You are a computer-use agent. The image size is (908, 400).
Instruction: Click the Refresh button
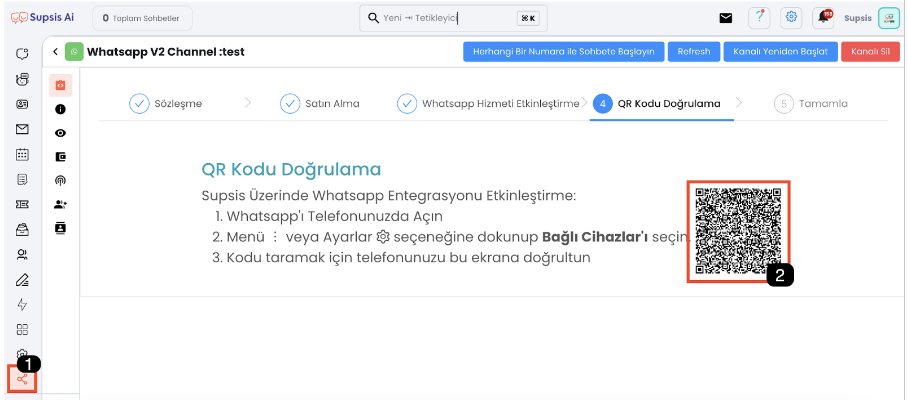[694, 52]
